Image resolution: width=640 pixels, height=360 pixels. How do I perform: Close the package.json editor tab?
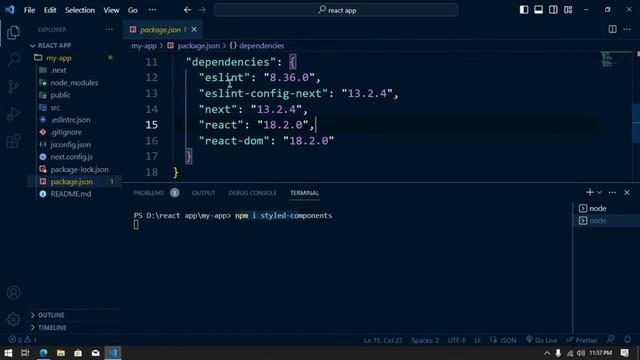coord(194,29)
